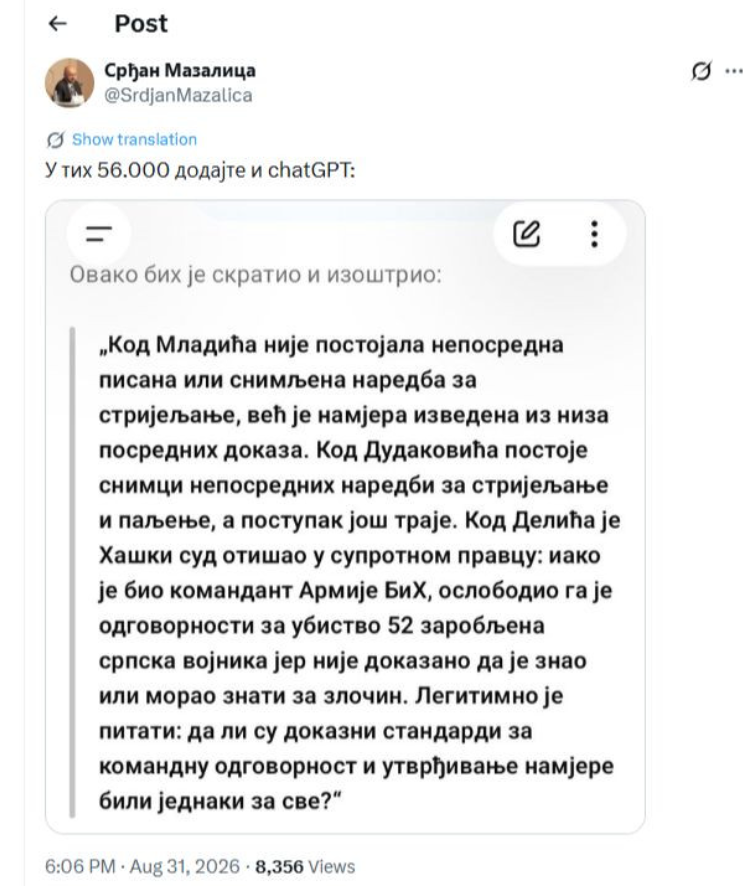
Task: Open the Grok icon beside the post
Action: (701, 71)
